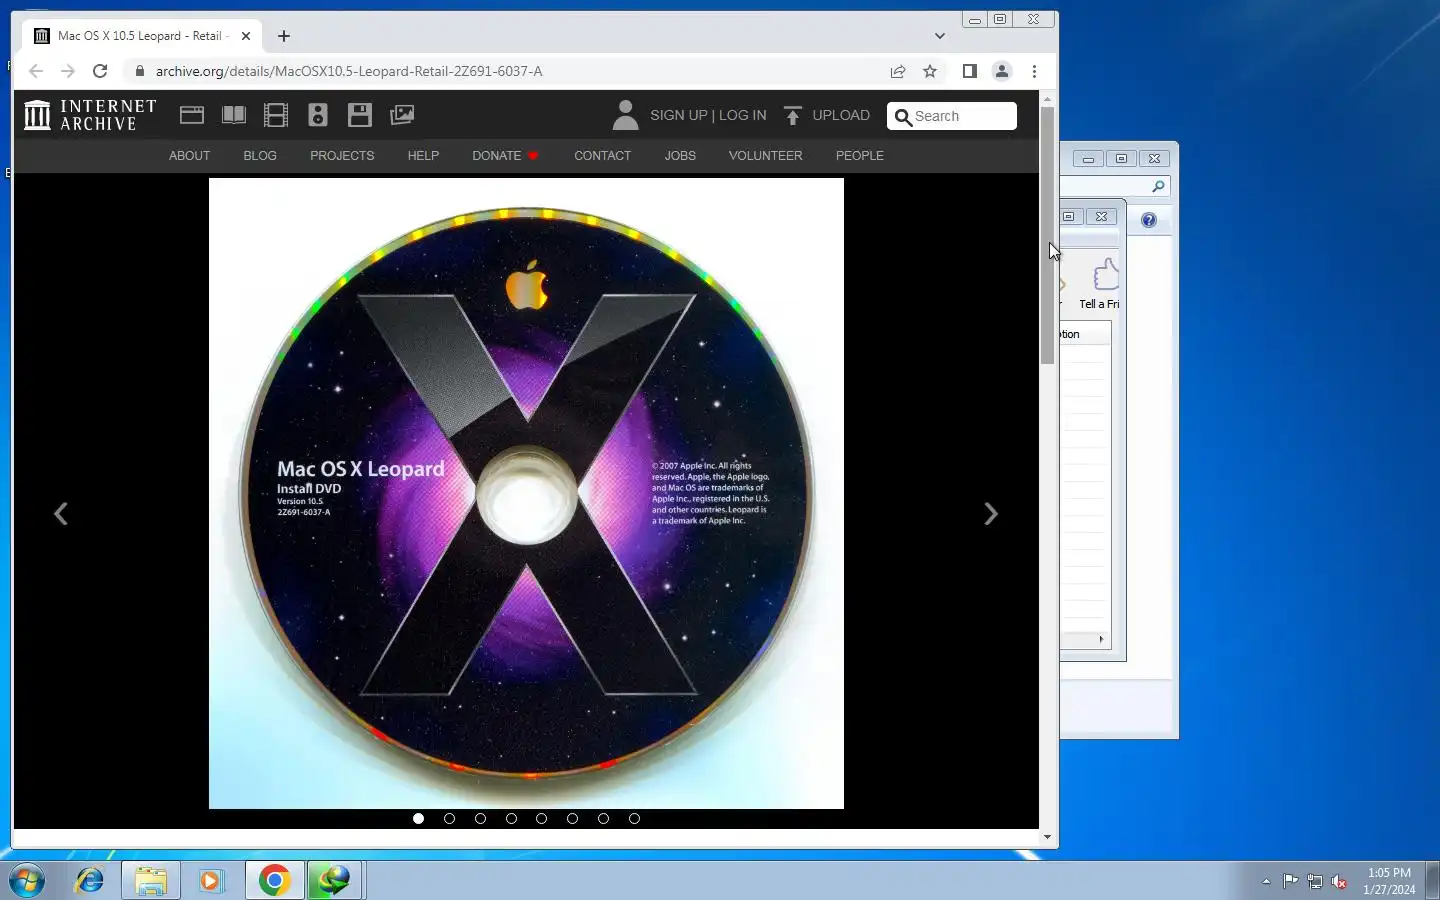Viewport: 1440px width, 900px height.
Task: Select the third carousel dot
Action: (x=480, y=818)
